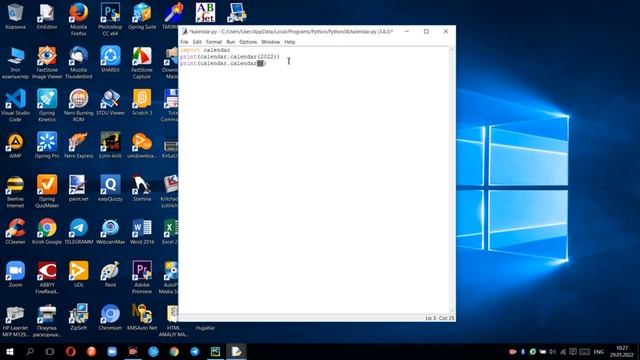Click the IDLE window title bar text
Image resolution: width=640 pixels, height=360 pixels.
(x=291, y=31)
